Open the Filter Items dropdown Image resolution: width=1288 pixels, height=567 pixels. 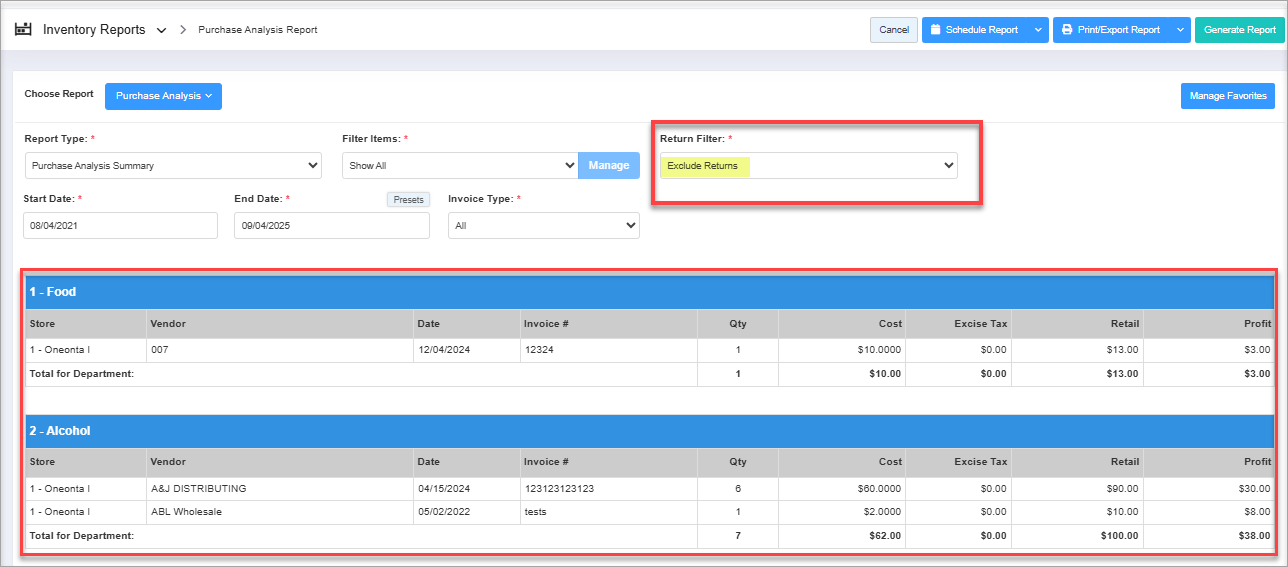pyautogui.click(x=459, y=166)
